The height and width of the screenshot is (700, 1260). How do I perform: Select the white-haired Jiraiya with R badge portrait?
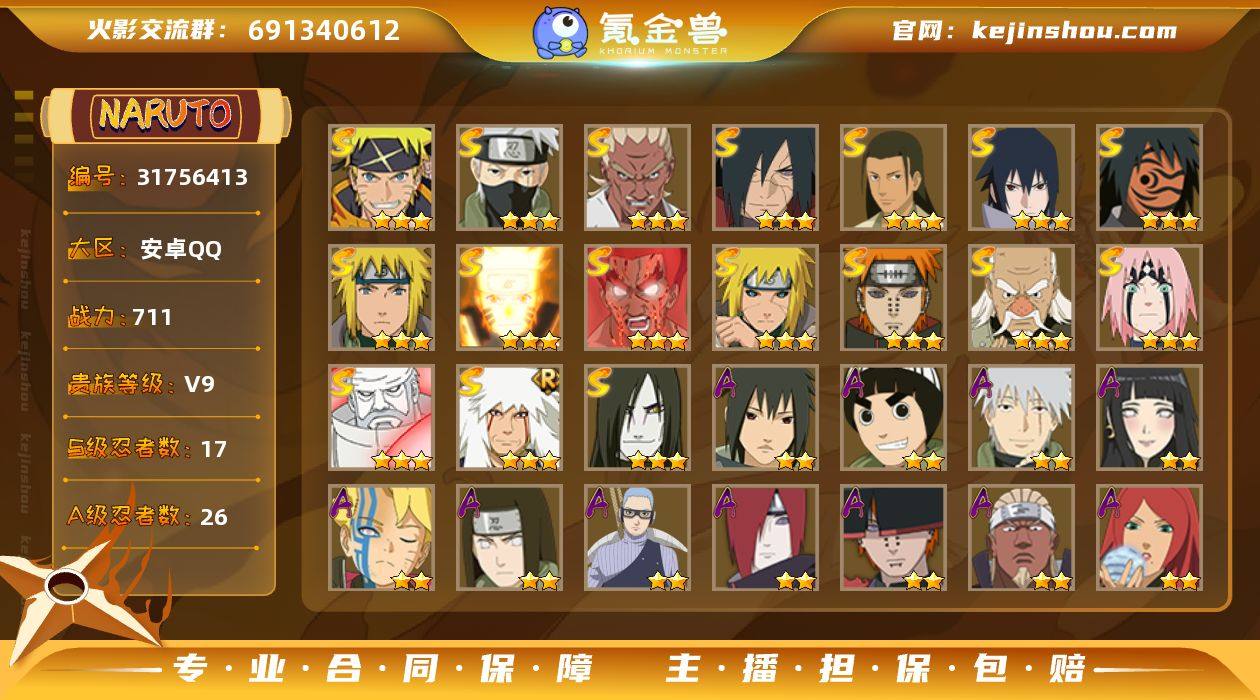[x=509, y=417]
